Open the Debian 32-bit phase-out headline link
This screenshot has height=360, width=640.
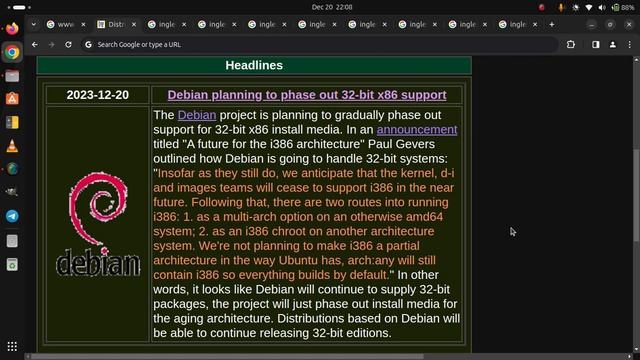[x=307, y=95]
